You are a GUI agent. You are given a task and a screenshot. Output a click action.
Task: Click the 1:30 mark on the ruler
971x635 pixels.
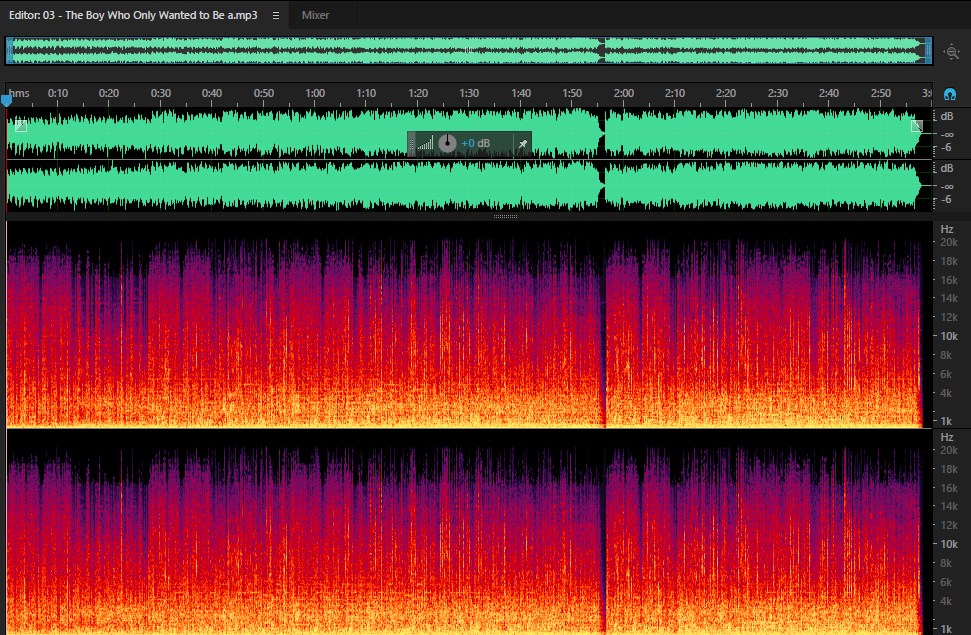coord(469,93)
